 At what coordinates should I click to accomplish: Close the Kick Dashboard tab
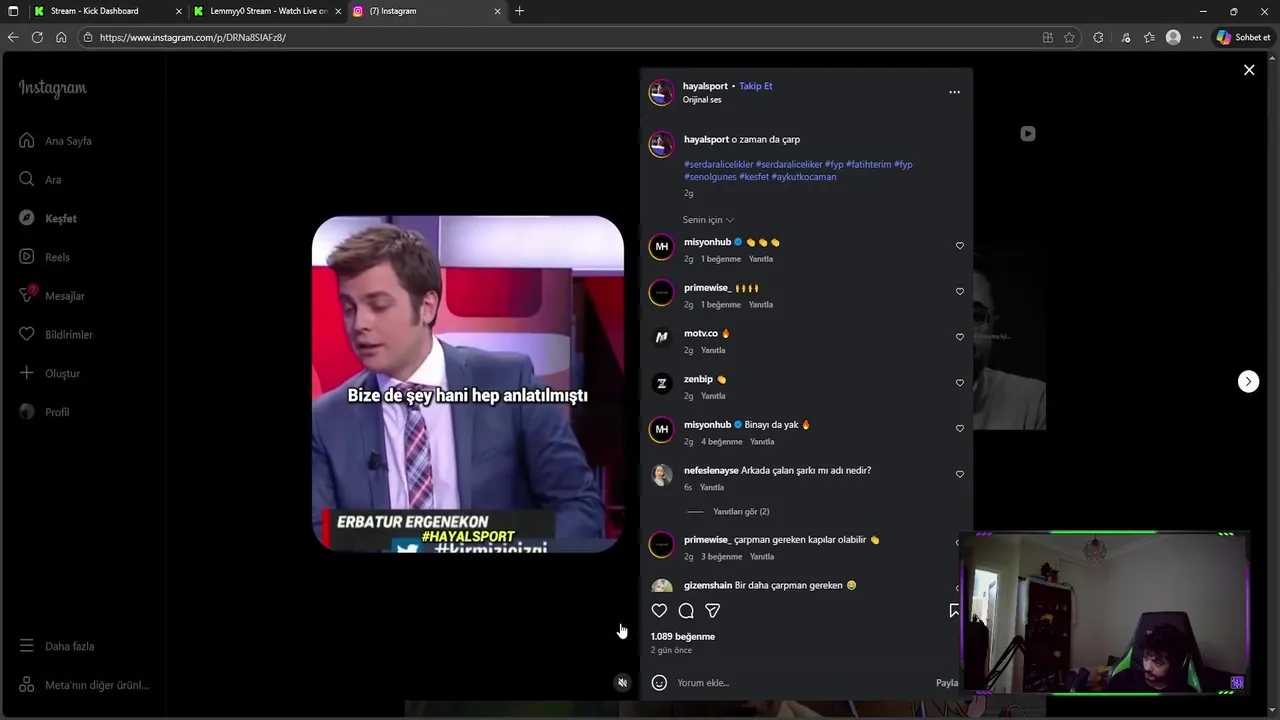[x=179, y=11]
